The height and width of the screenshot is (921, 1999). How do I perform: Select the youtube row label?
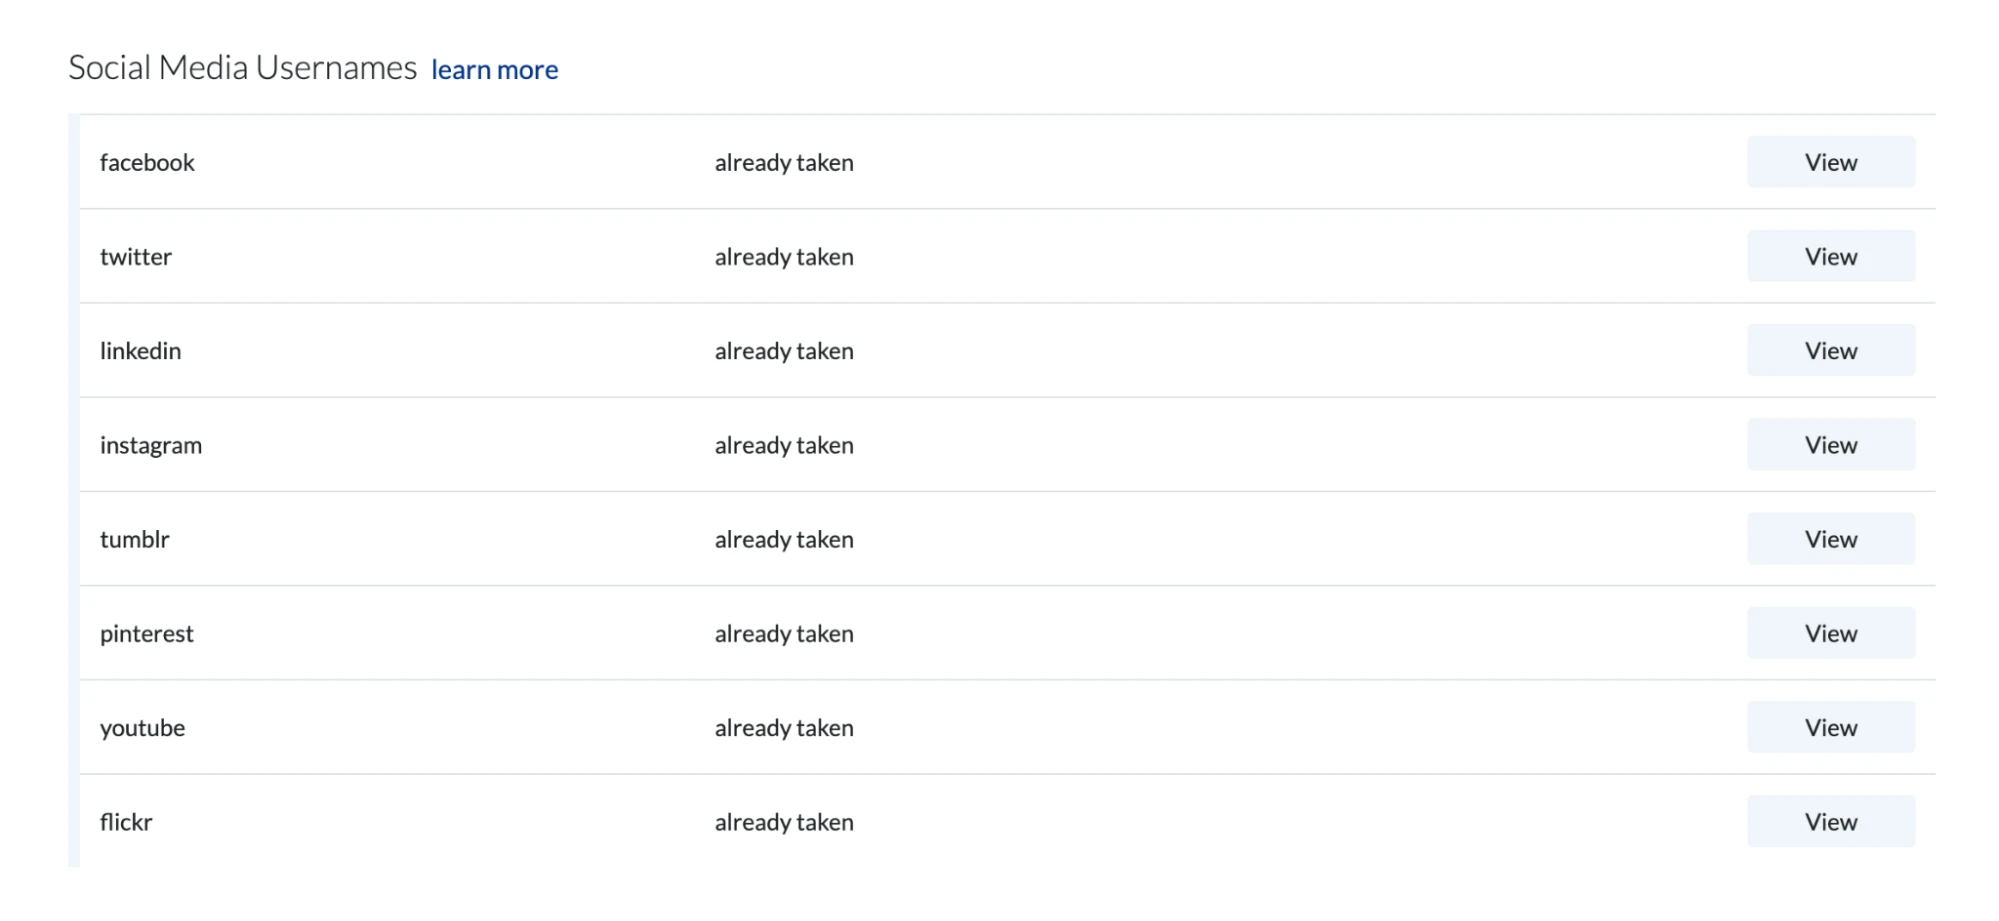142,728
